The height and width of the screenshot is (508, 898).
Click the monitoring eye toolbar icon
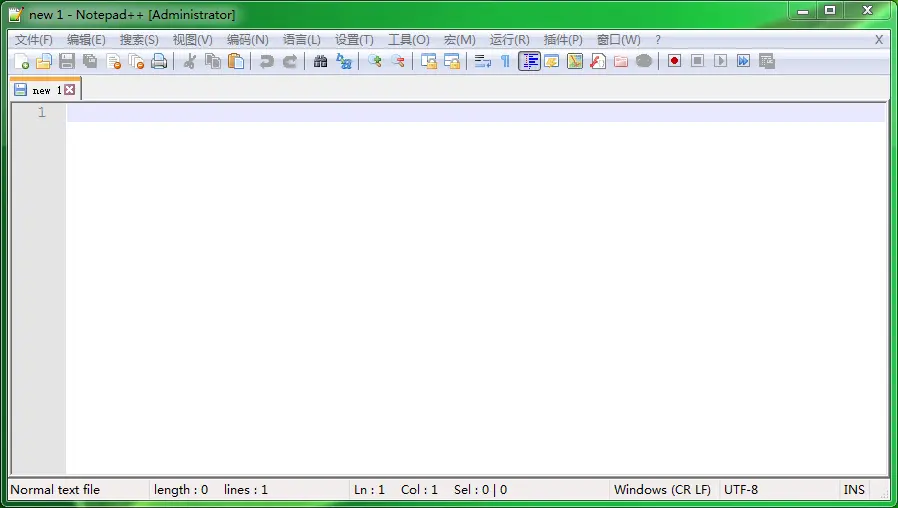click(x=644, y=61)
